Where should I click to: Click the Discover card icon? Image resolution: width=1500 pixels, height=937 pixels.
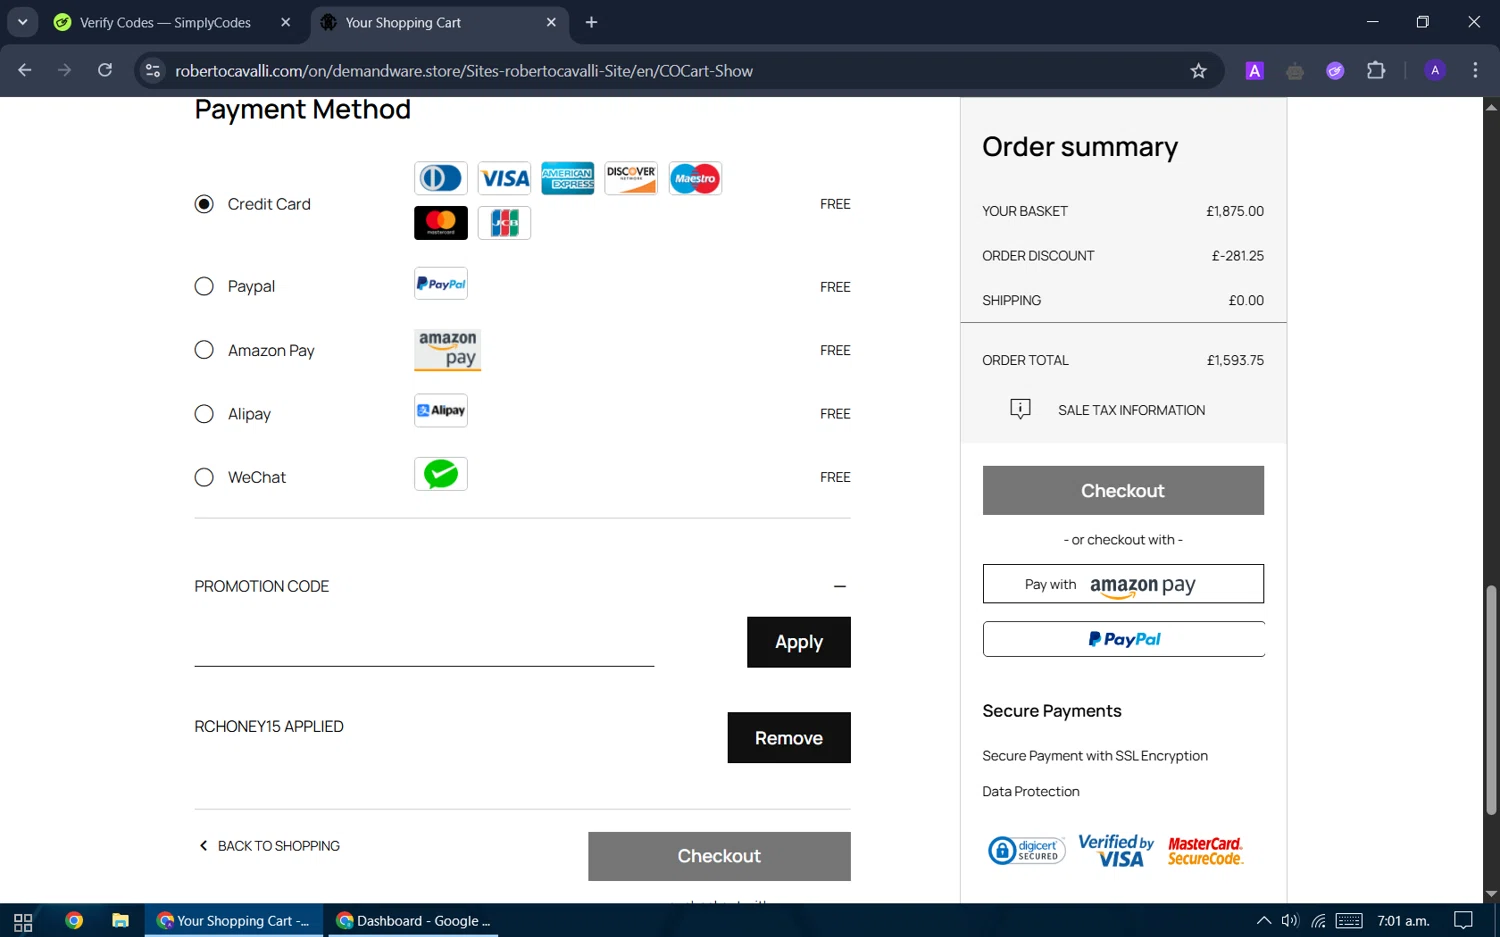[x=631, y=178]
